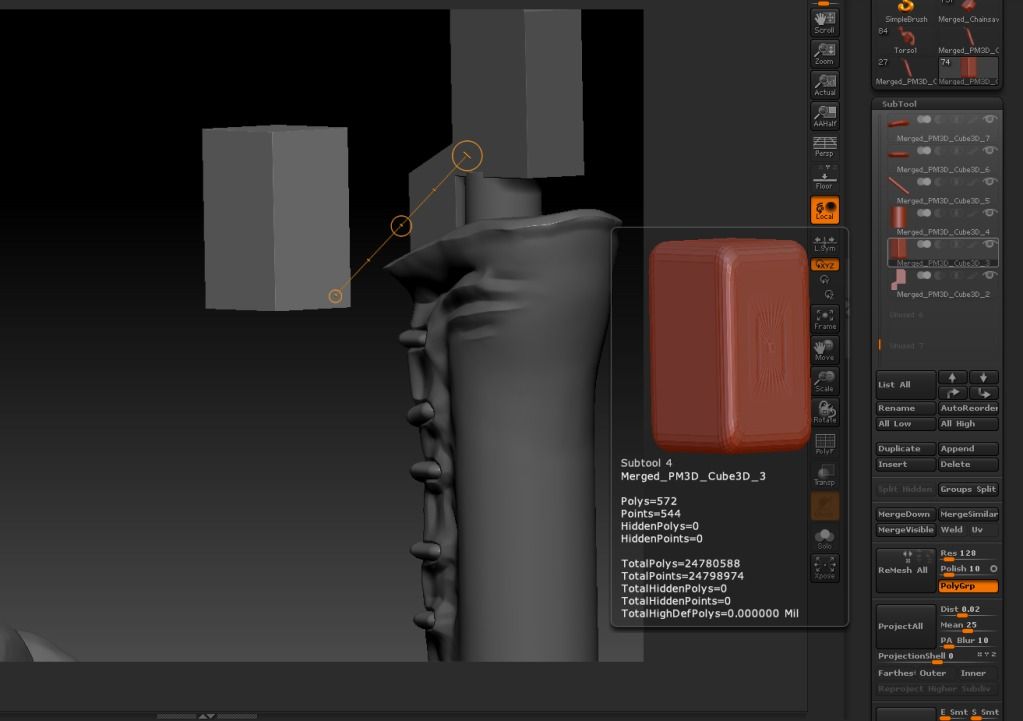This screenshot has height=721, width=1023.
Task: Set view to Actual size
Action: pyautogui.click(x=824, y=85)
